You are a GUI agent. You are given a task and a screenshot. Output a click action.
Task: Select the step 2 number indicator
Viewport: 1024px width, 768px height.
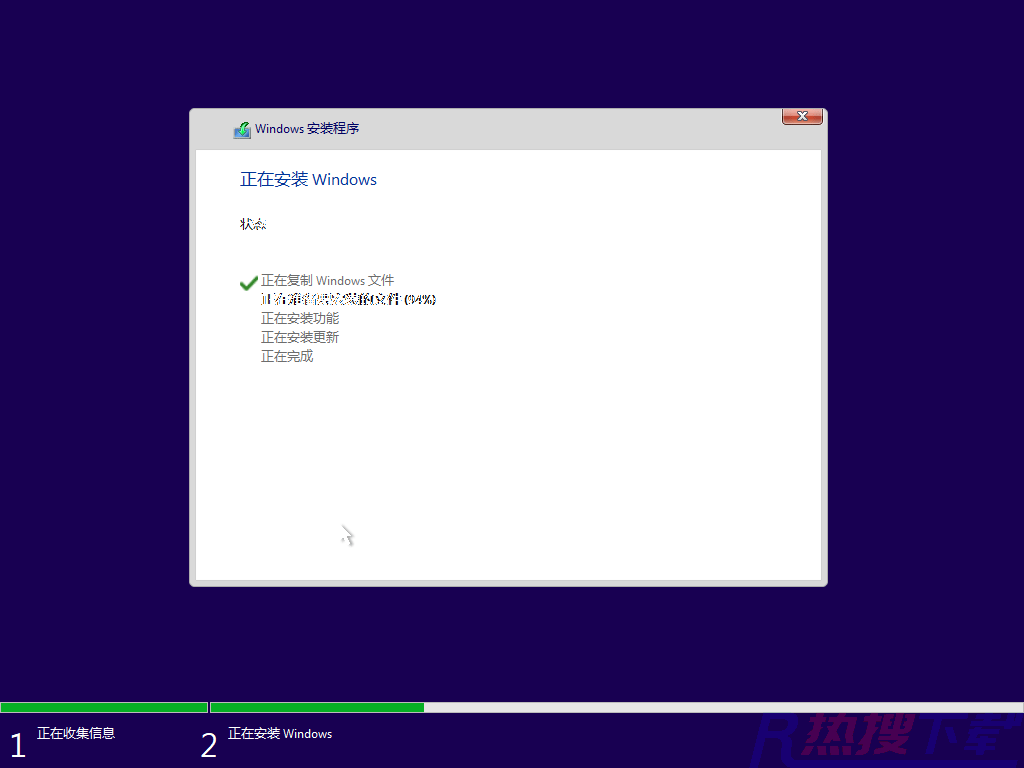tap(209, 744)
